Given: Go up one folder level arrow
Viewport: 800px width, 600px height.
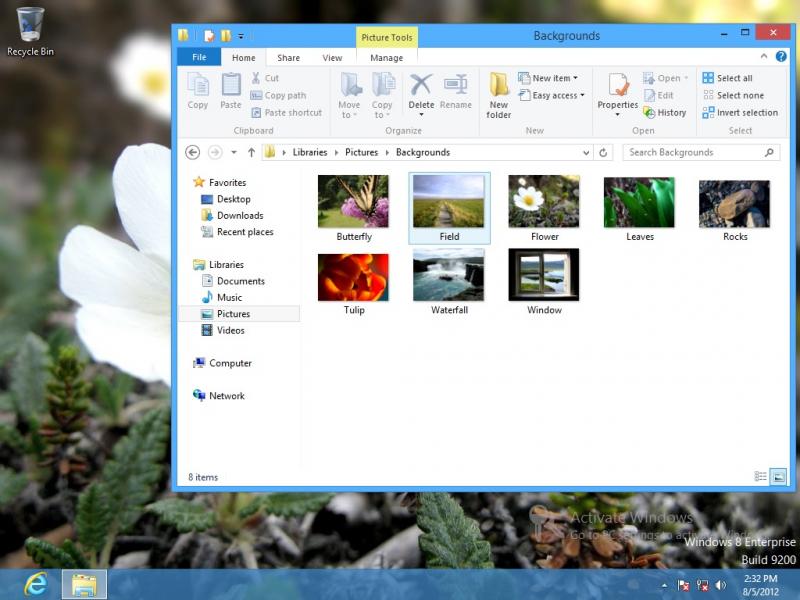Looking at the screenshot, I should click(251, 153).
